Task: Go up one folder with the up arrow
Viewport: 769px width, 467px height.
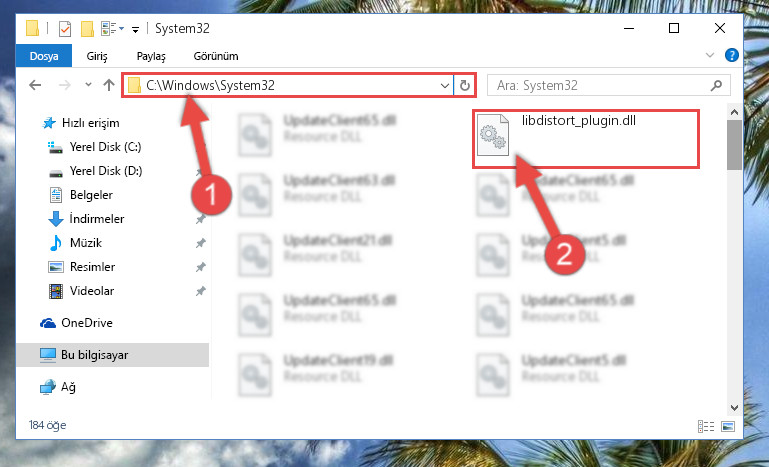Action: (x=109, y=85)
